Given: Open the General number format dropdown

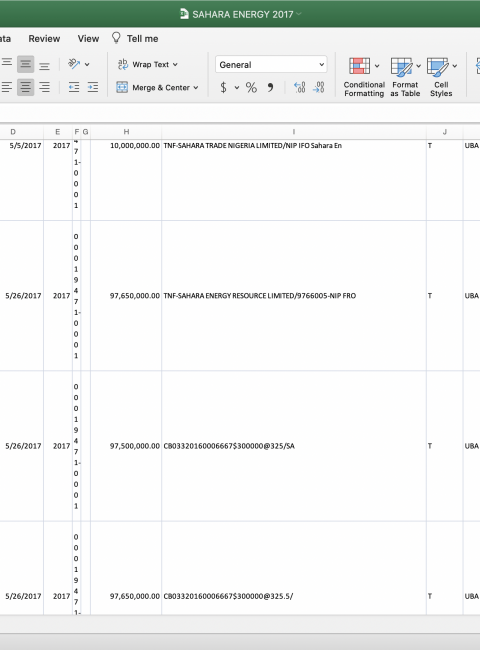Looking at the screenshot, I should pyautogui.click(x=271, y=65).
